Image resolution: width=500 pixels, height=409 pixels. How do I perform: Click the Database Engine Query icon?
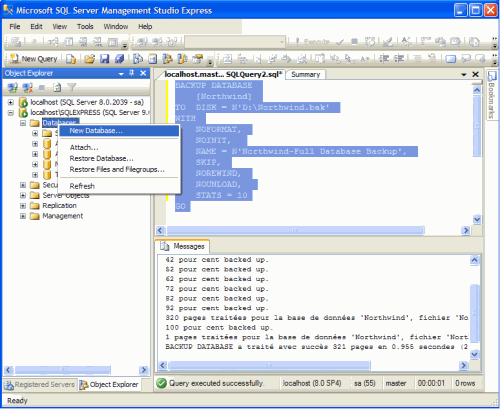click(x=71, y=59)
